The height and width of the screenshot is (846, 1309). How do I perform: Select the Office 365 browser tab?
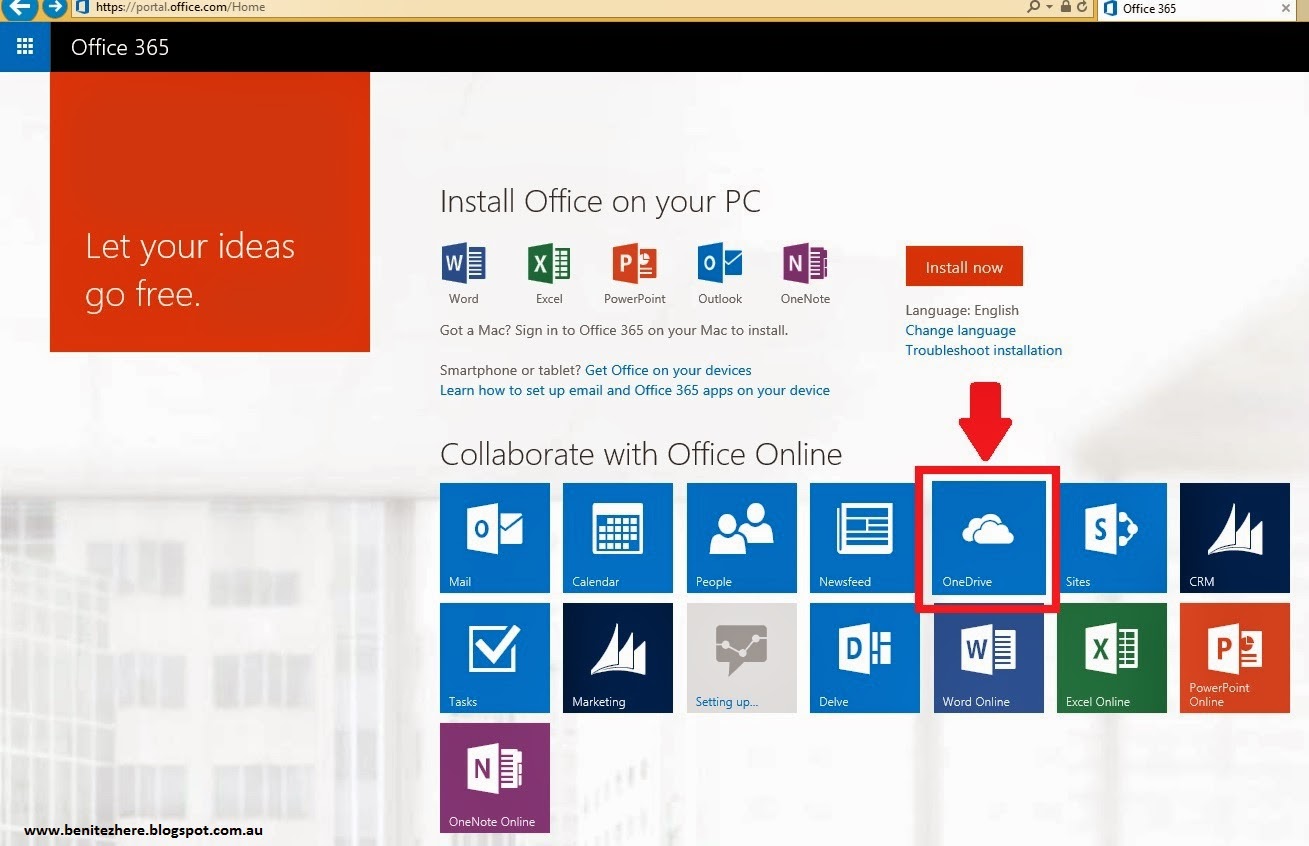1196,8
